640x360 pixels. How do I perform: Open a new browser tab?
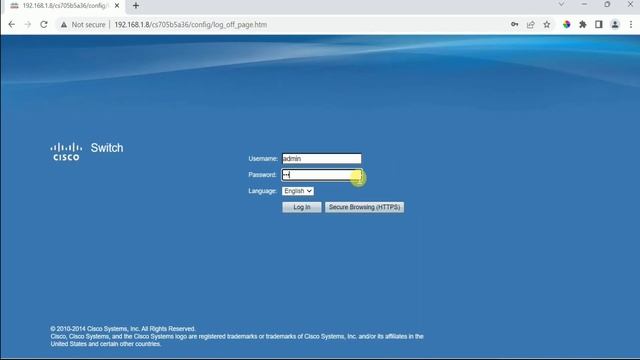pyautogui.click(x=136, y=6)
